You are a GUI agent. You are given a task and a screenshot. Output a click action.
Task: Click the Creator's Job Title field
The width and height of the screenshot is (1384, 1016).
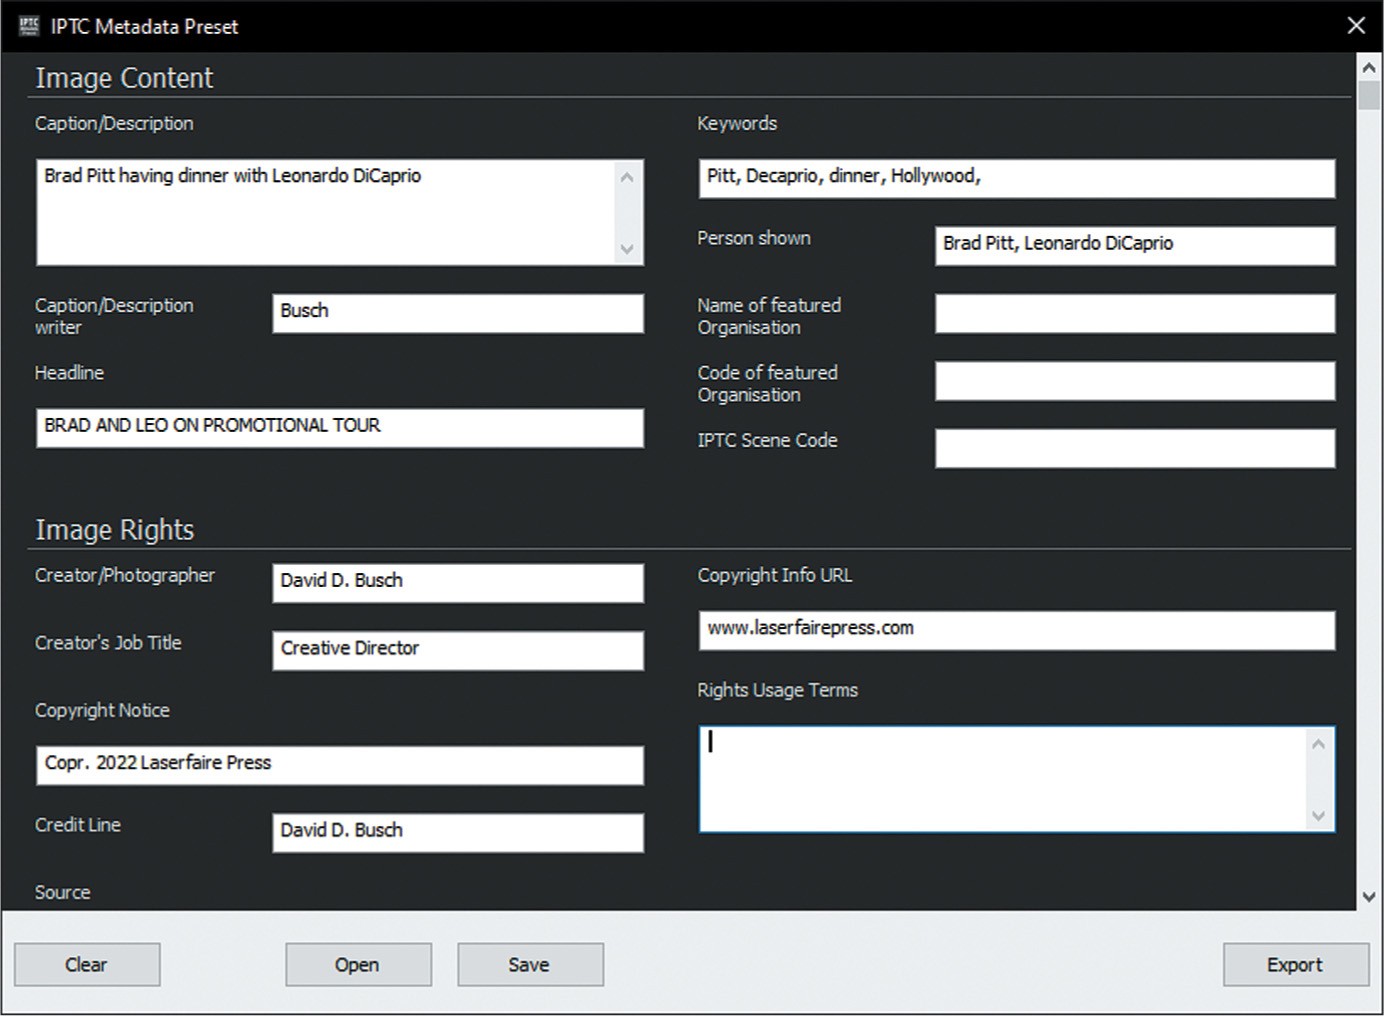click(458, 650)
